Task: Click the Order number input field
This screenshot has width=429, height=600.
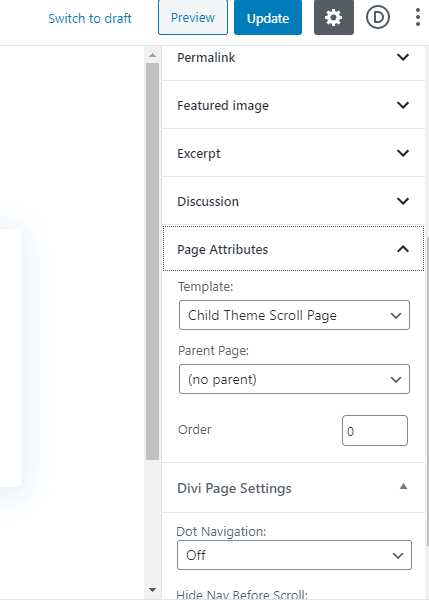Action: coord(375,430)
